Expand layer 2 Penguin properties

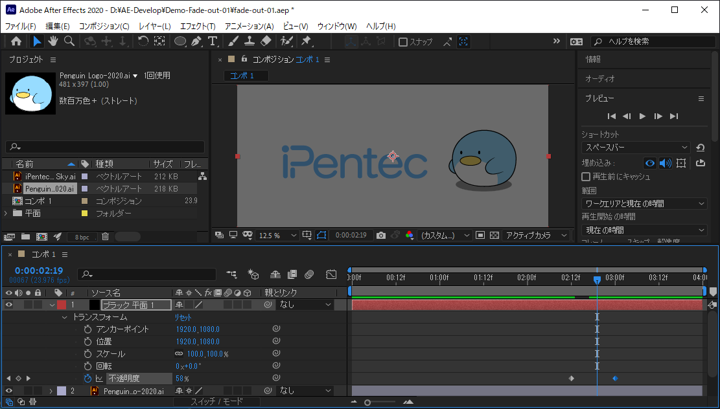tap(51, 391)
